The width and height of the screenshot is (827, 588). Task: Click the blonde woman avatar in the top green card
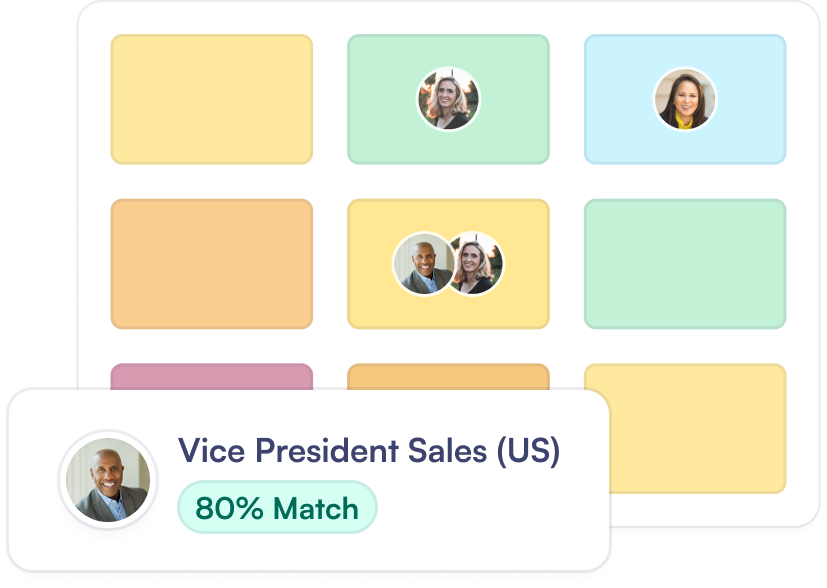tap(448, 99)
